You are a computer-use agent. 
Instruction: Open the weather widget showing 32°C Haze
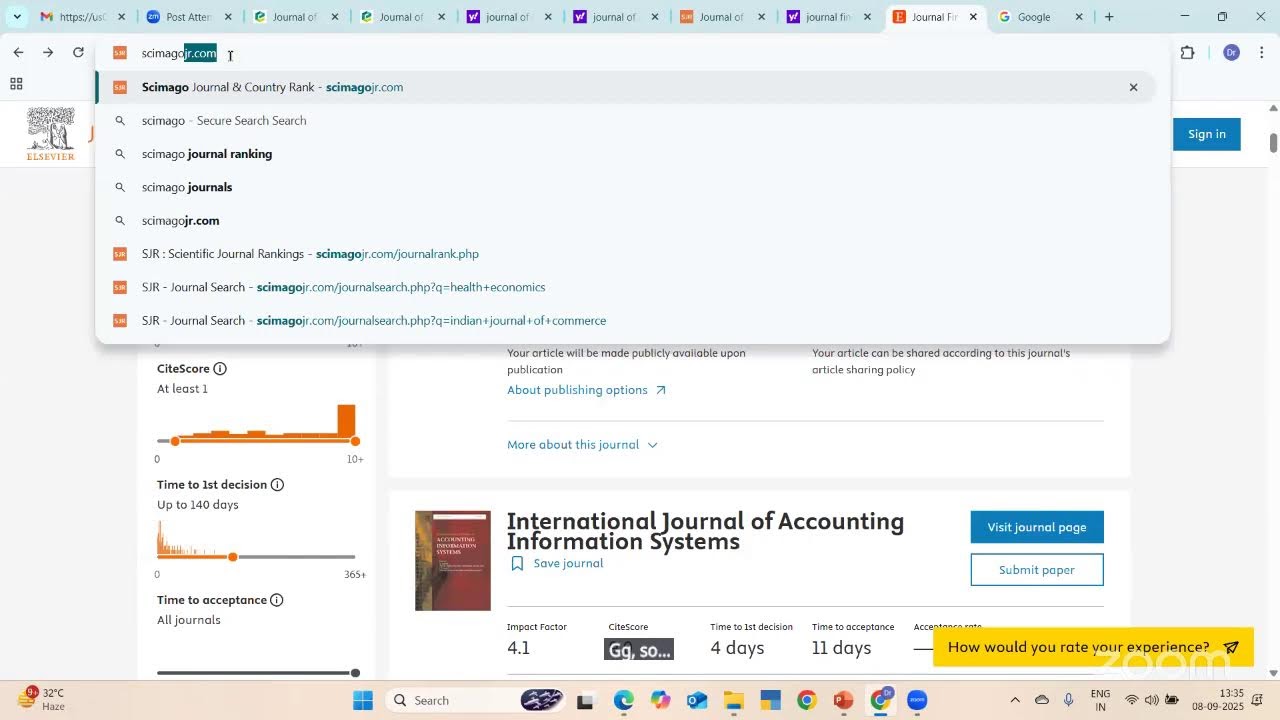tap(41, 699)
